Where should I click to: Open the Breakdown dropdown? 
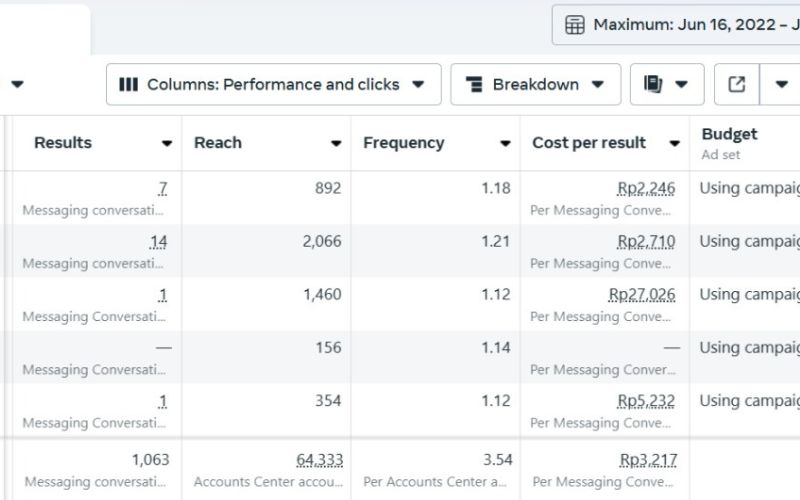(x=535, y=85)
